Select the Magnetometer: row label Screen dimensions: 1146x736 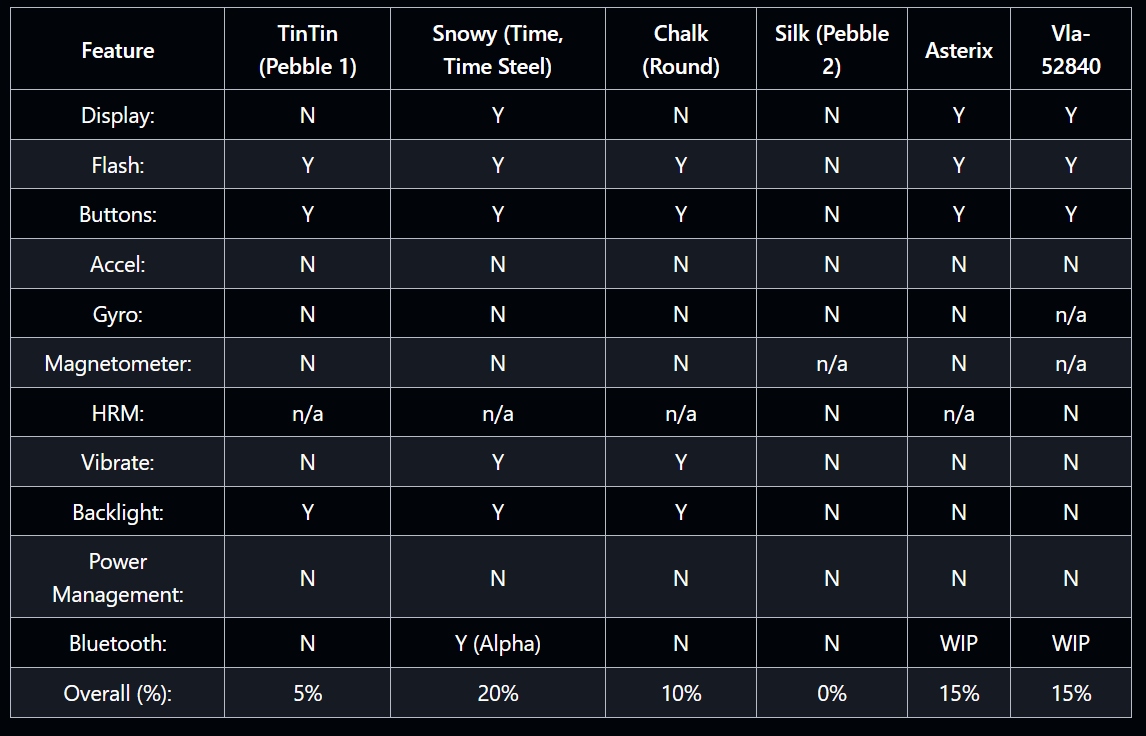pos(118,363)
